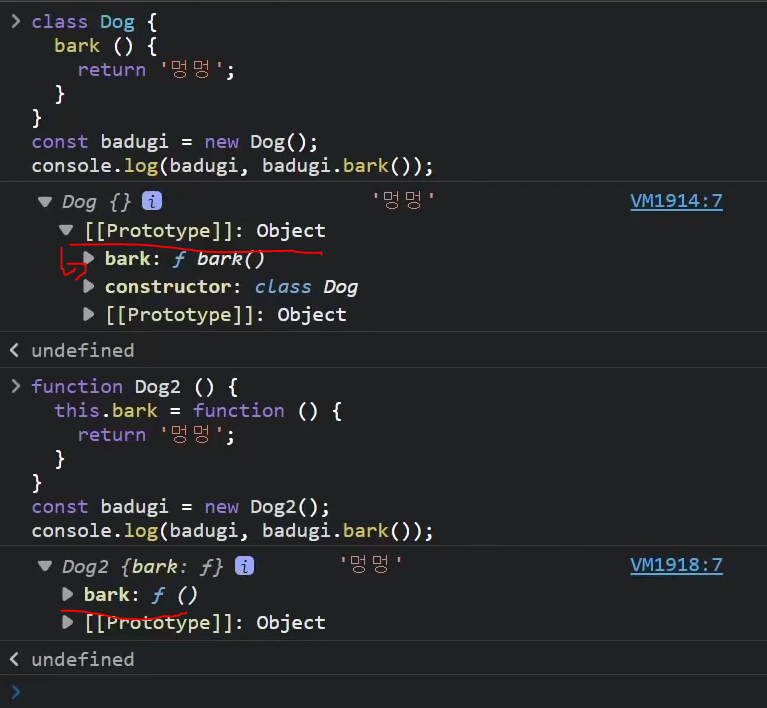The height and width of the screenshot is (708, 767).
Task: Open source link VM1918:7
Action: pos(676,565)
